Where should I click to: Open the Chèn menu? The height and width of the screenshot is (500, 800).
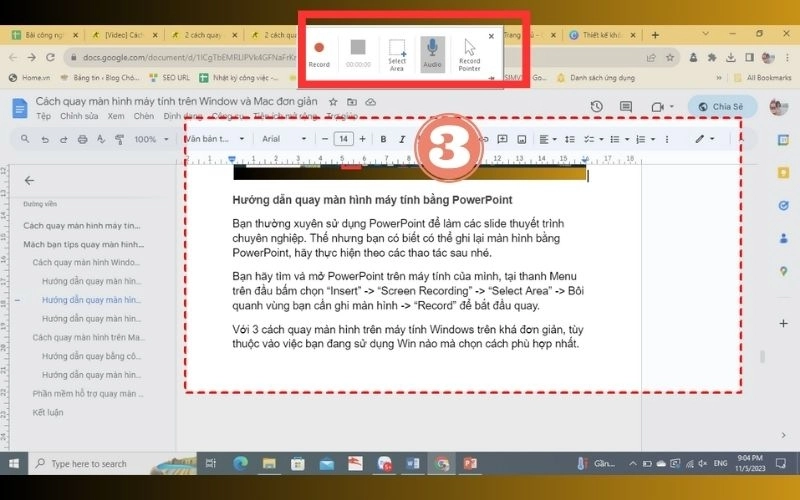coord(143,116)
